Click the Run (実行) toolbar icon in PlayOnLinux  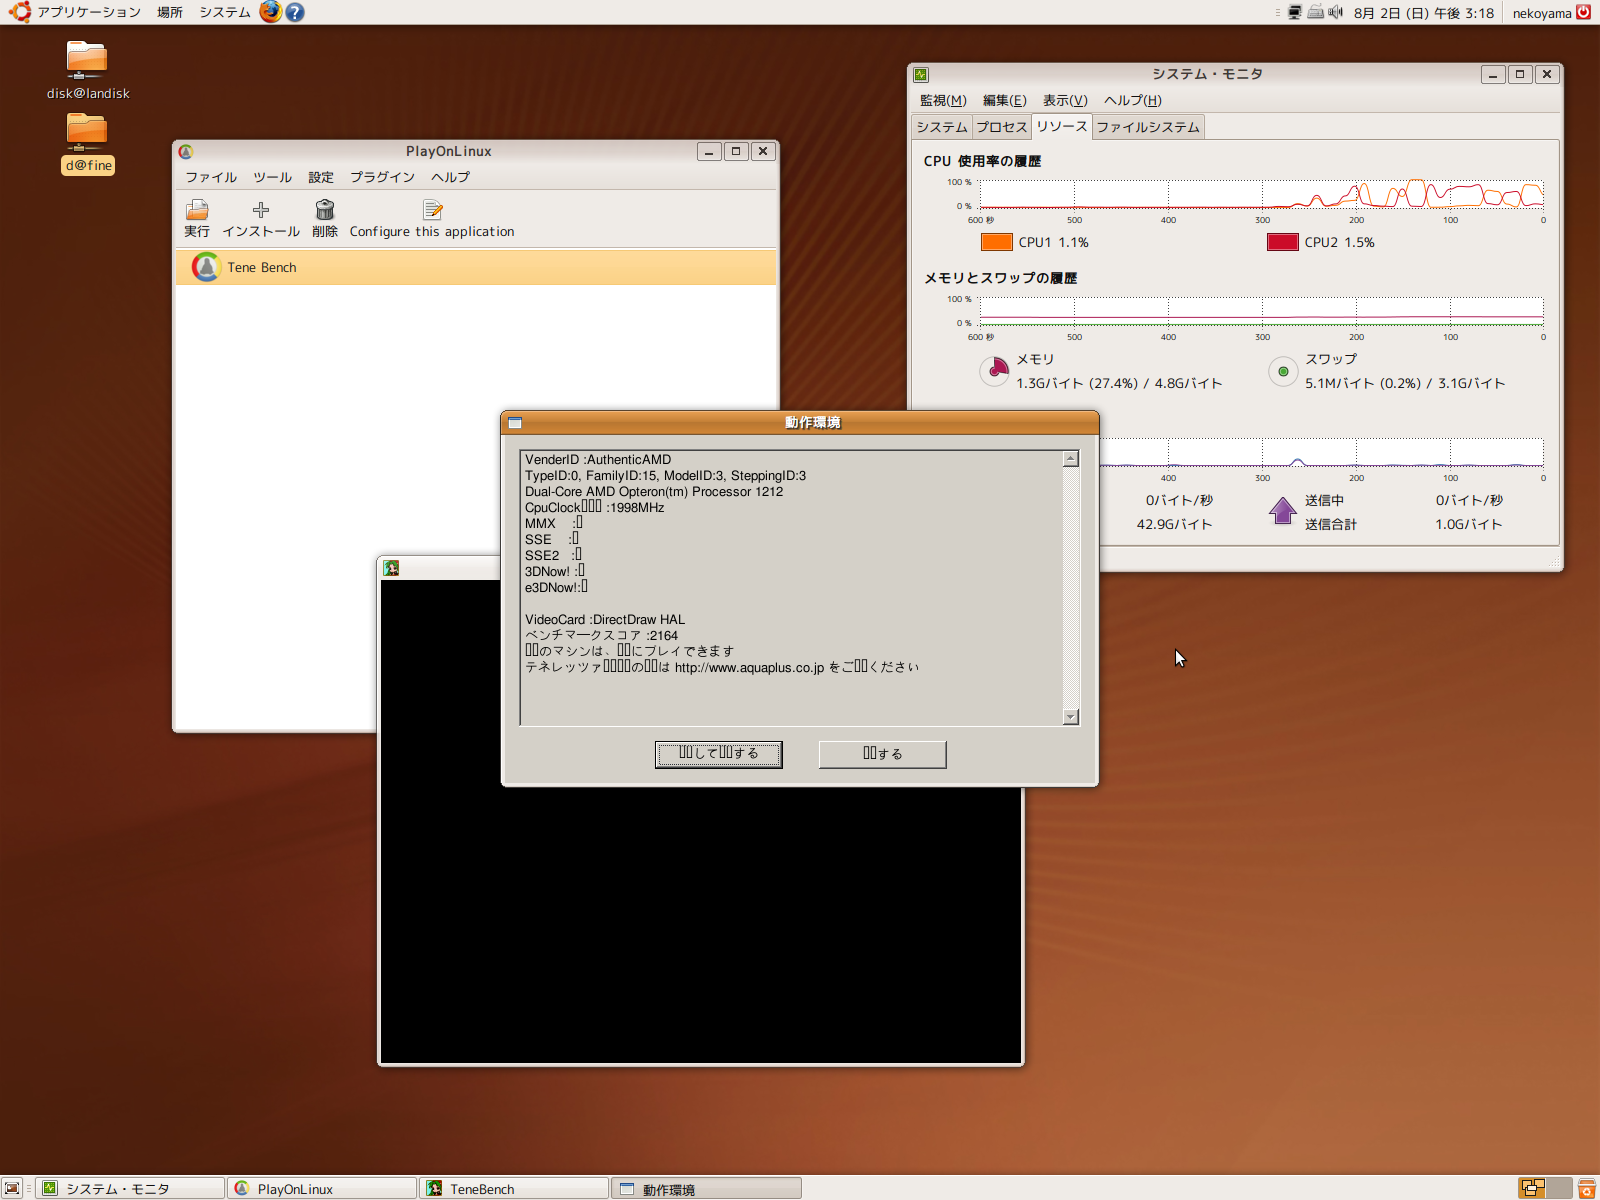(x=197, y=211)
